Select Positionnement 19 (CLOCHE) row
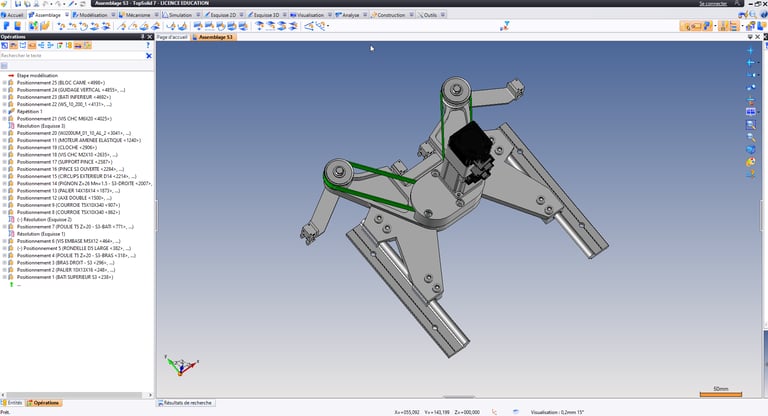This screenshot has width=768, height=416. tap(57, 147)
